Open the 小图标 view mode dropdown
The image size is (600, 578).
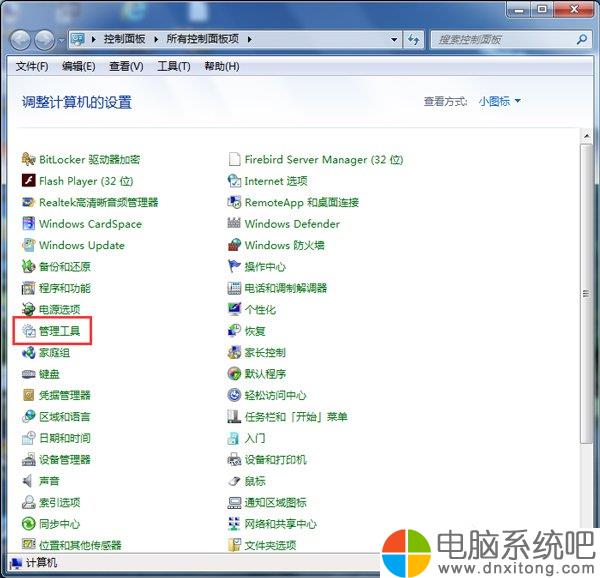499,101
